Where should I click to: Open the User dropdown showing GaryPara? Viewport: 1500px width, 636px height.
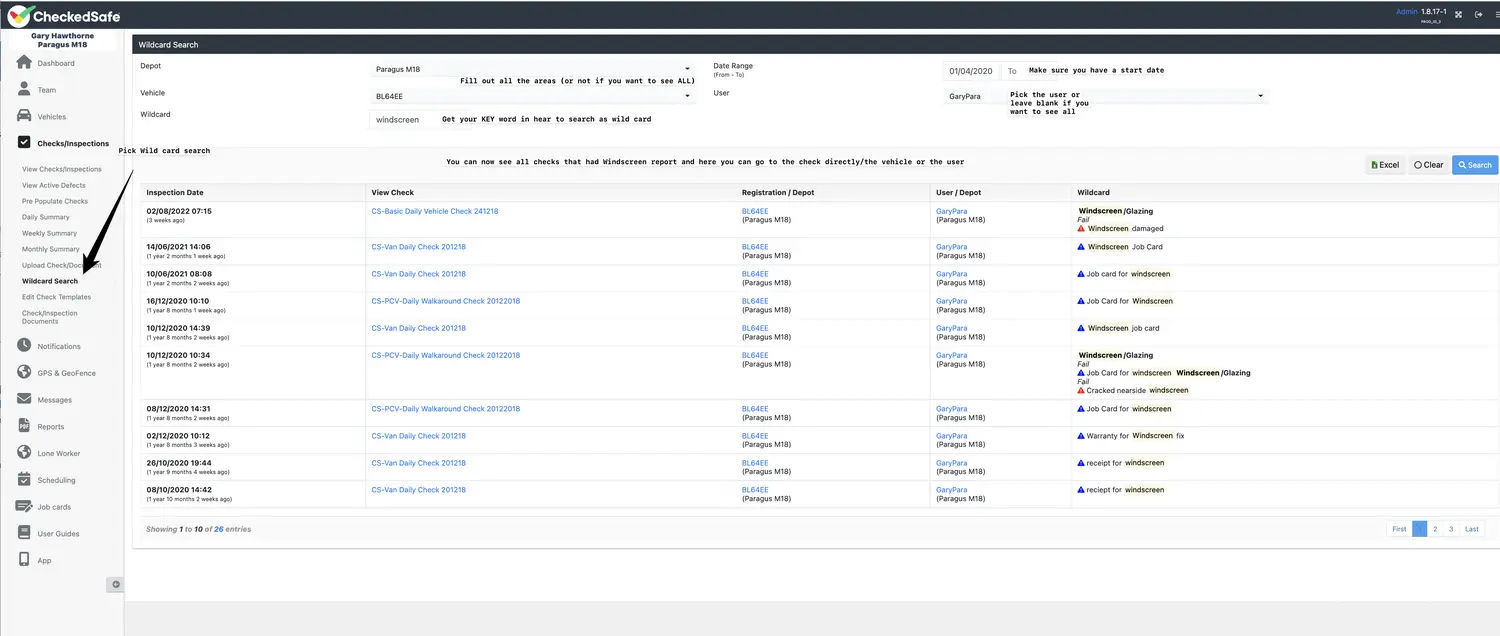pos(1106,96)
